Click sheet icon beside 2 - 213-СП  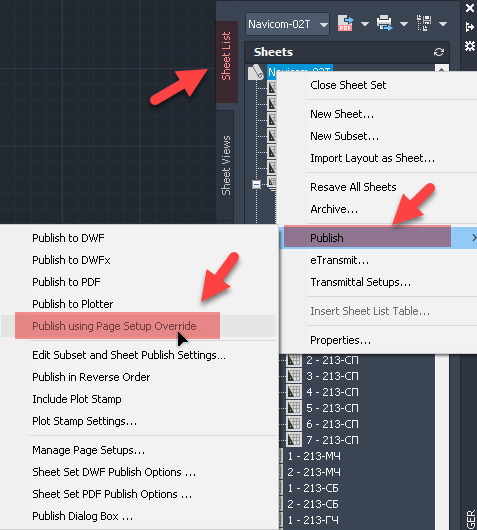[x=294, y=360]
